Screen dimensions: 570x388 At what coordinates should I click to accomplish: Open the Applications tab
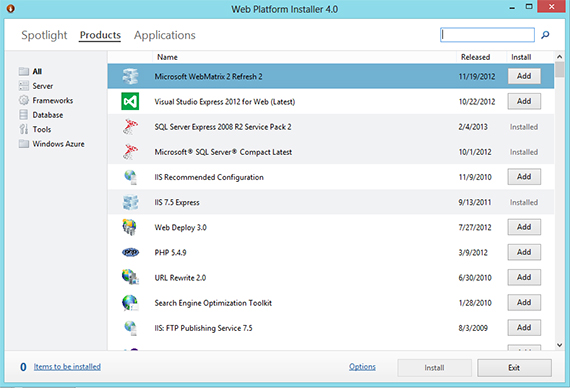click(x=165, y=35)
